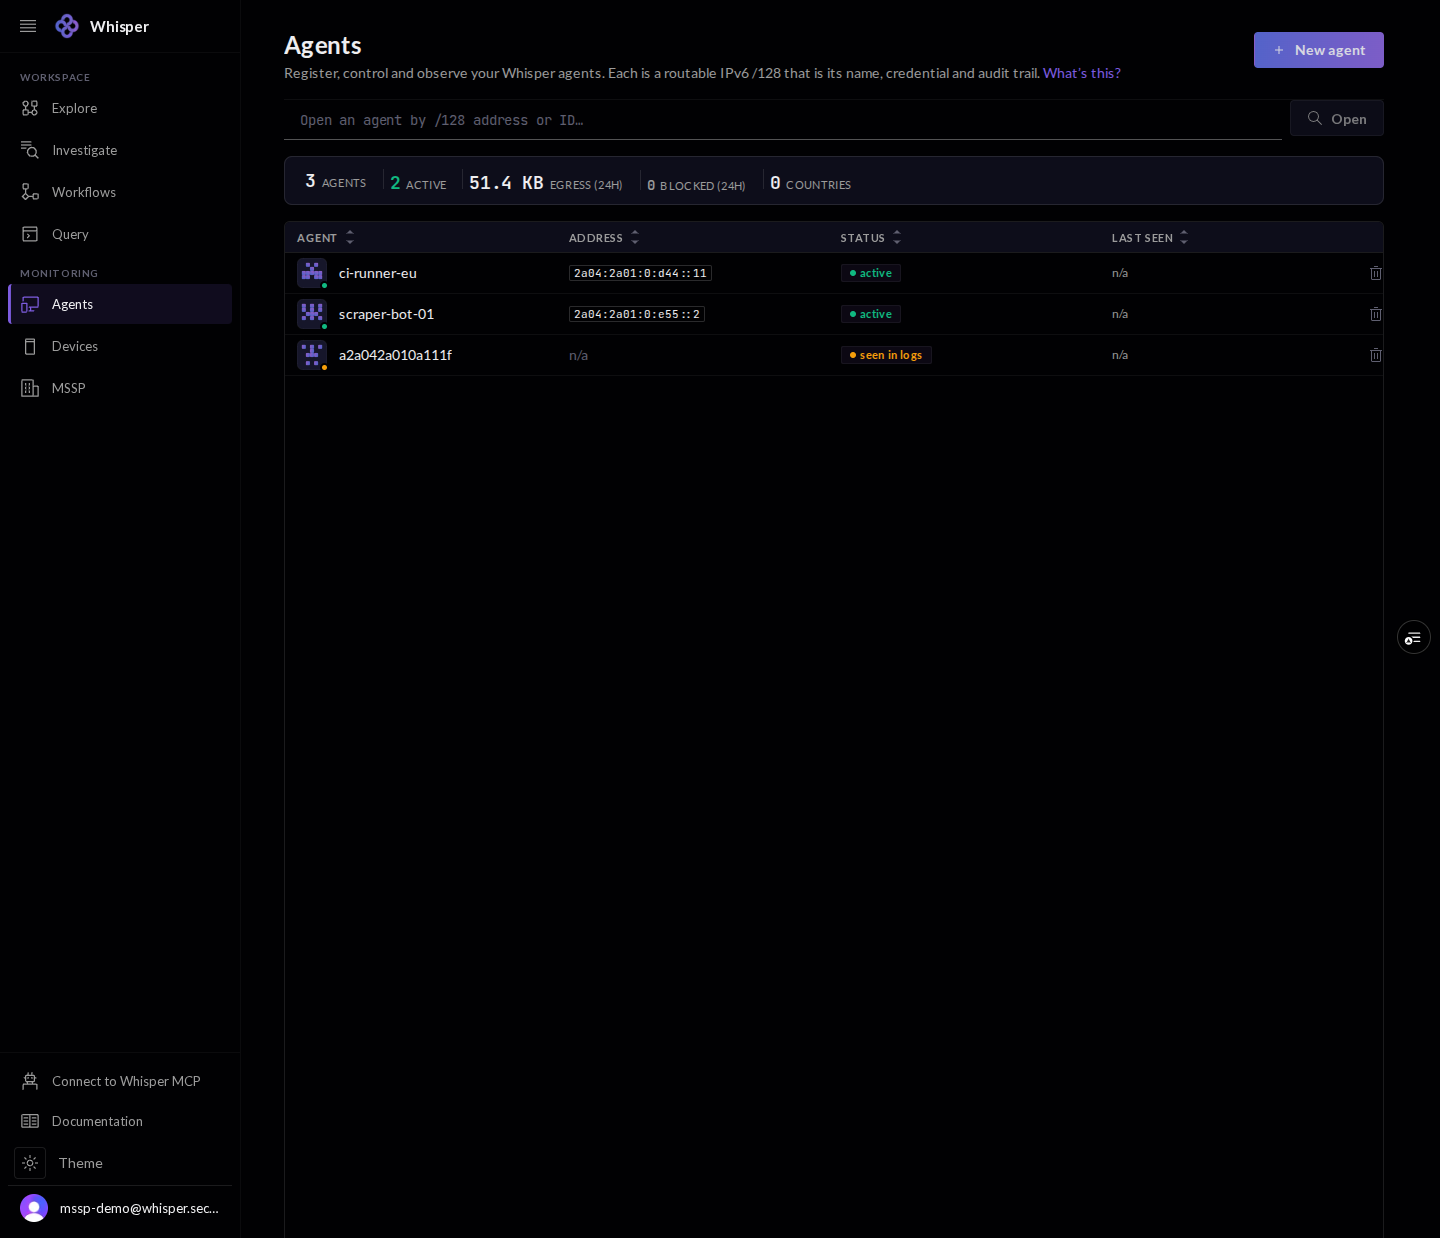Viewport: 1440px width, 1238px height.
Task: Follow the "What's this?" link
Action: point(1081,73)
